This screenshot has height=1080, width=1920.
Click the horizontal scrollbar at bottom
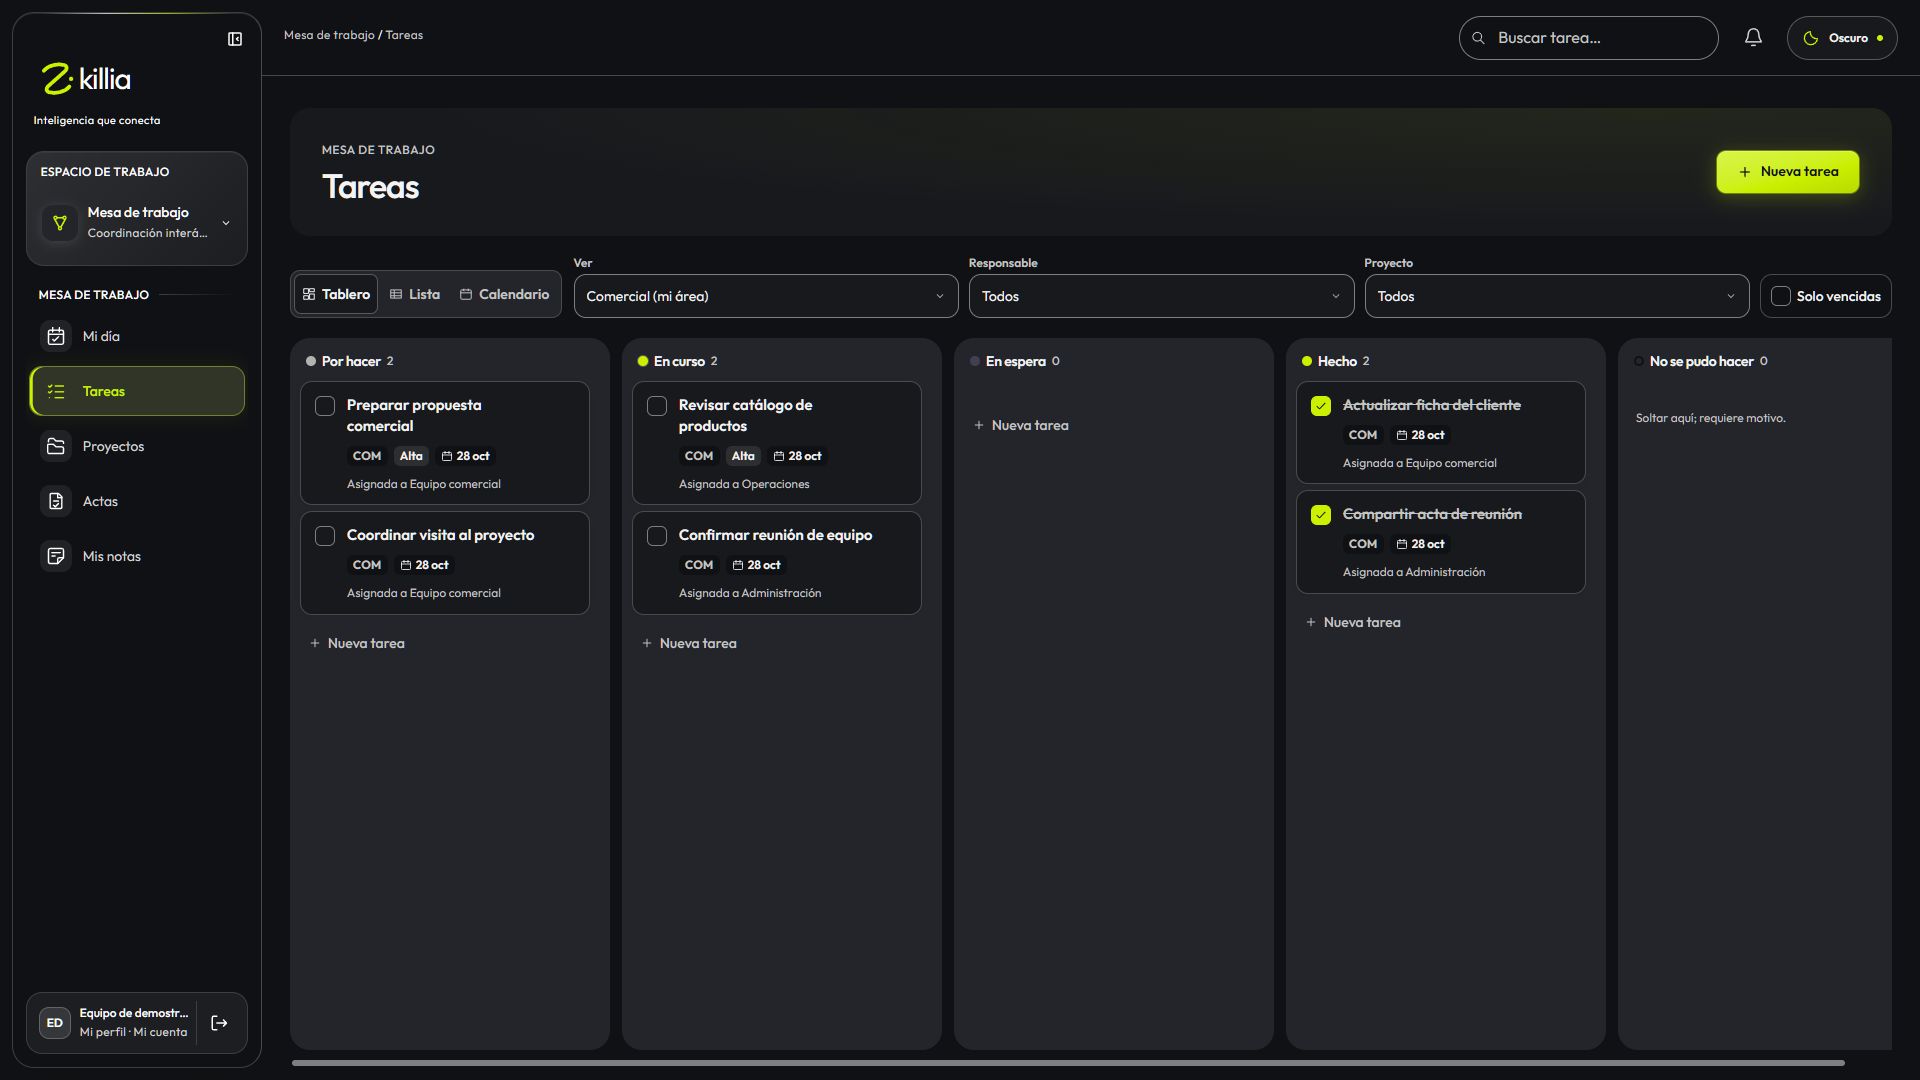pos(1068,1063)
